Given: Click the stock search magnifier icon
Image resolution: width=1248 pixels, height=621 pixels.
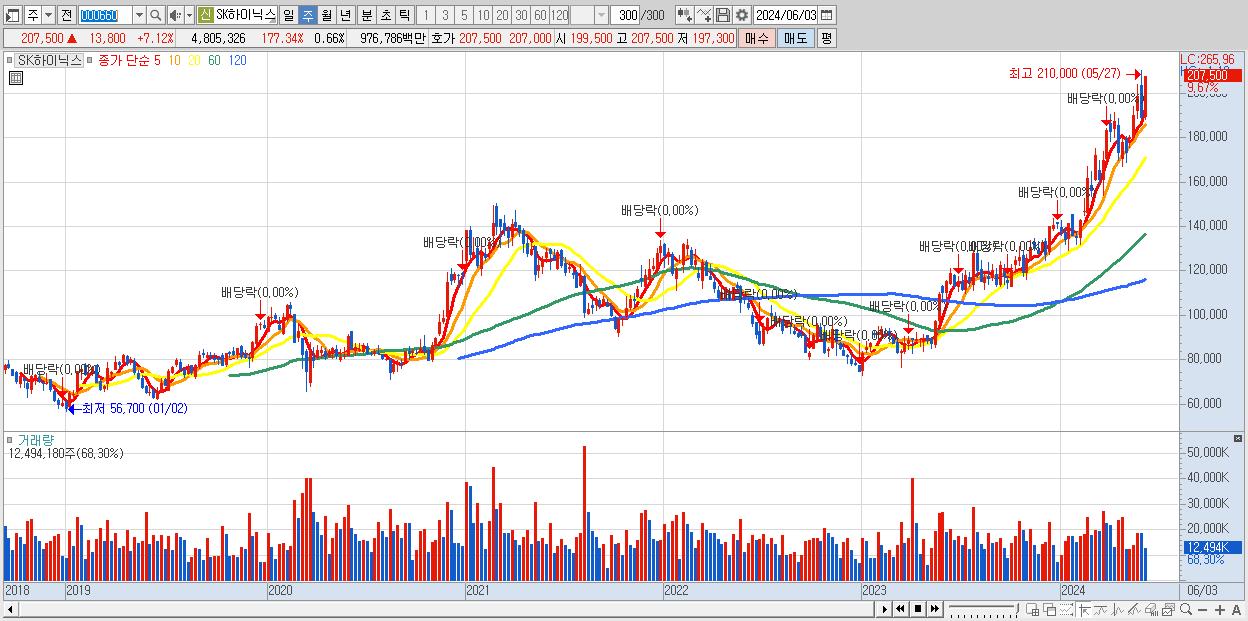Looking at the screenshot, I should [155, 15].
